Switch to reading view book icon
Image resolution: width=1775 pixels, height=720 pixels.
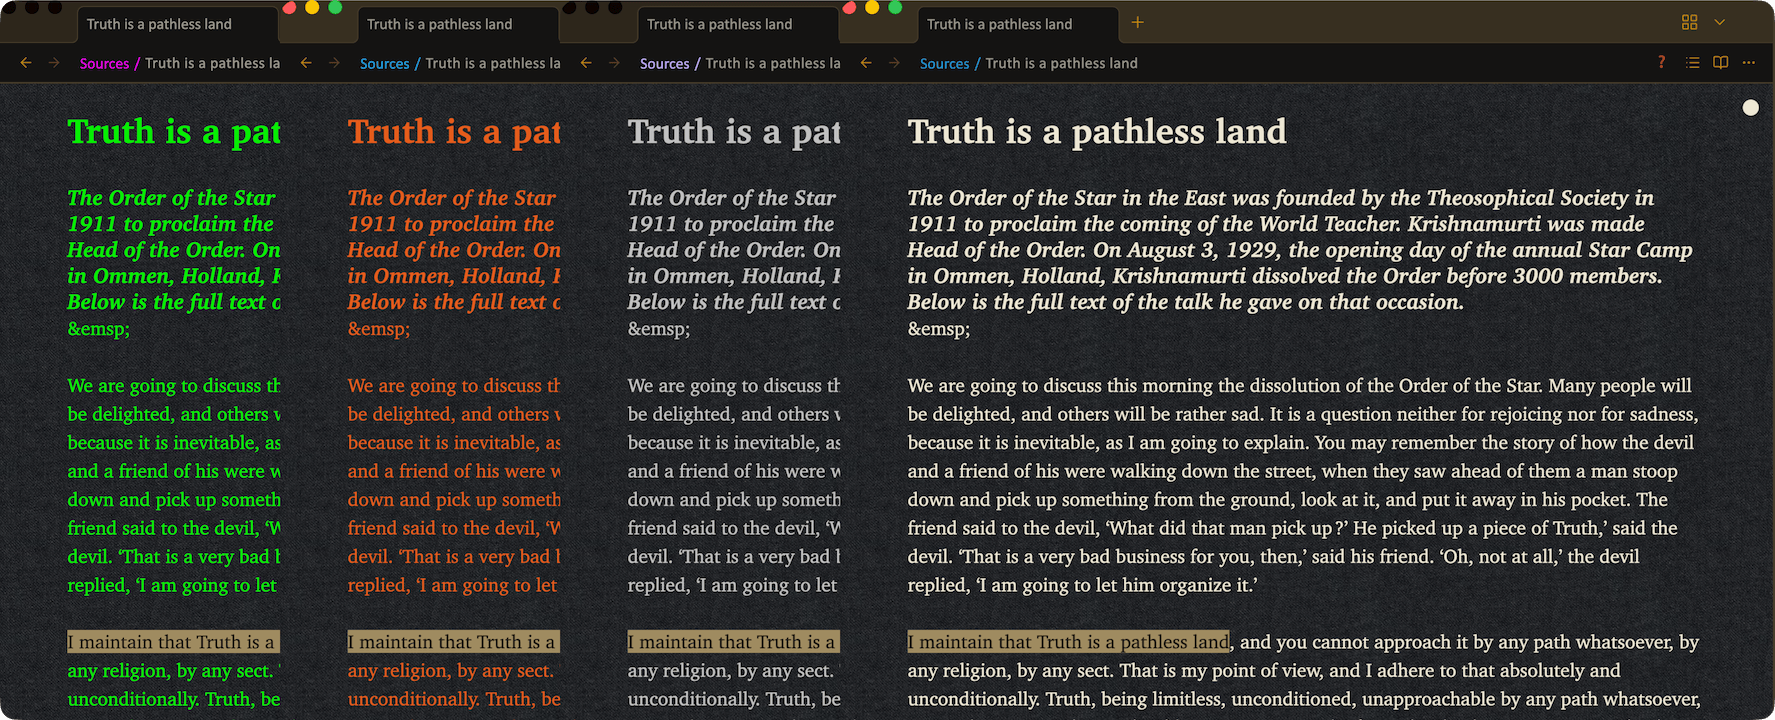1720,62
